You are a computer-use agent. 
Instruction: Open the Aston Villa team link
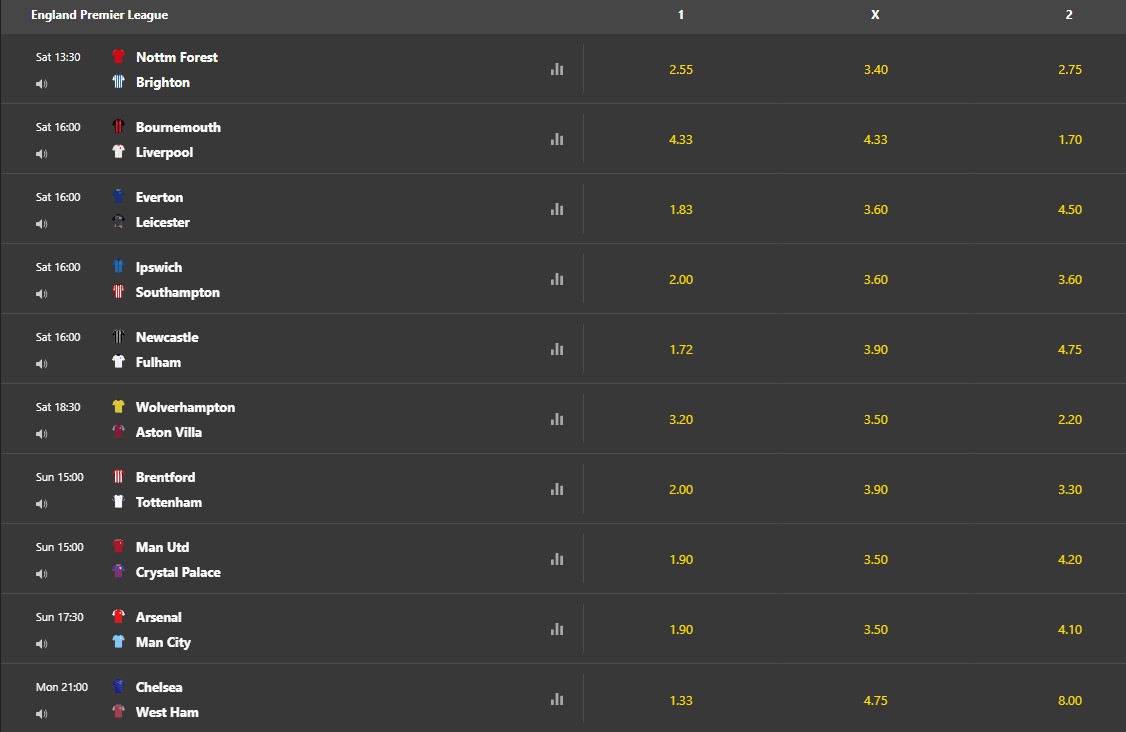[x=169, y=432]
